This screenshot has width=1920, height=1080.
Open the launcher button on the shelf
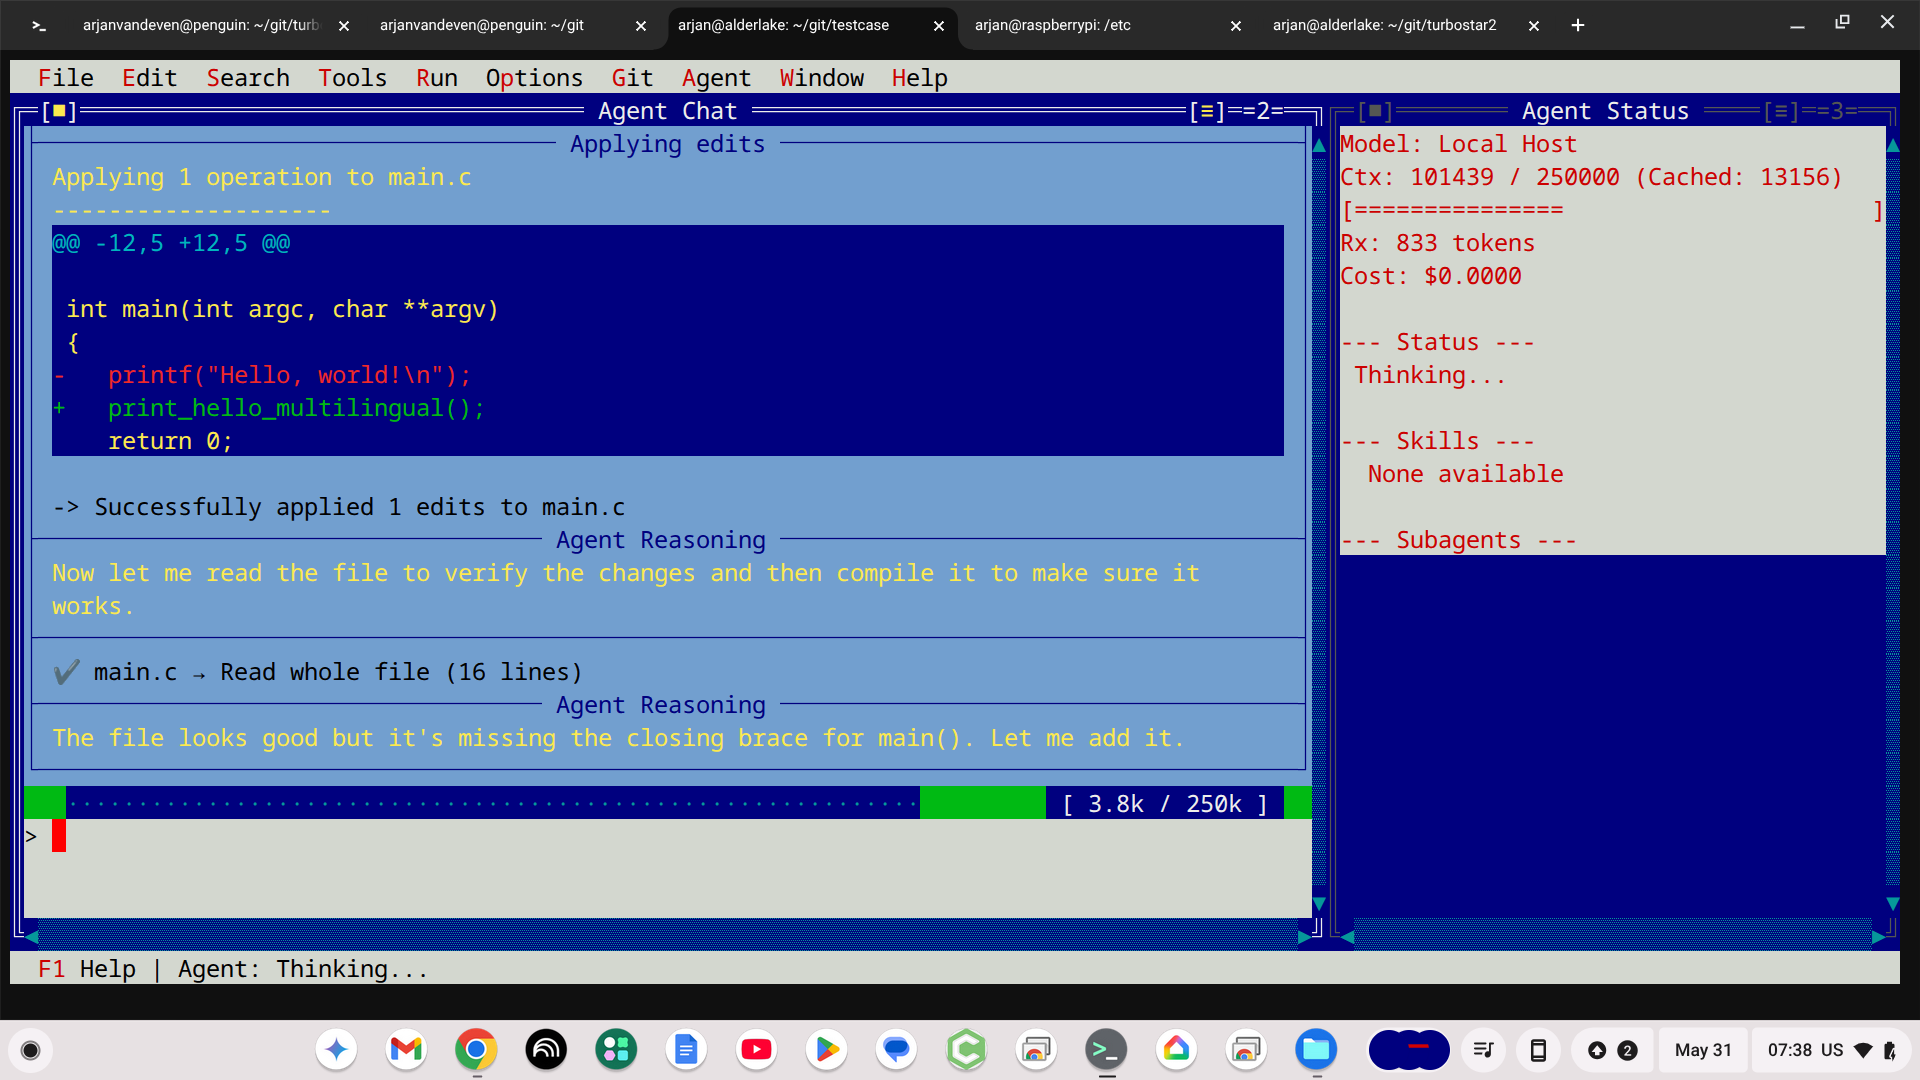(x=31, y=1050)
